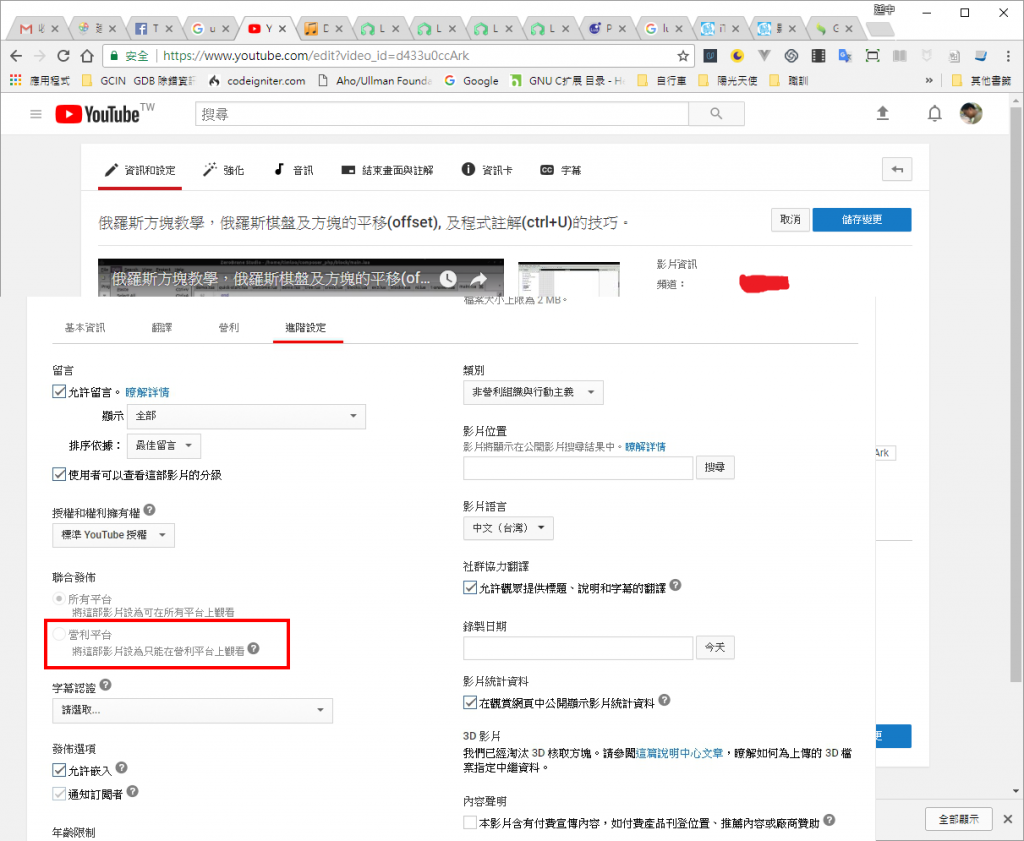Viewport: 1024px width, 841px height.
Task: Open the YouTube hamburger guide menu
Action: [36, 114]
